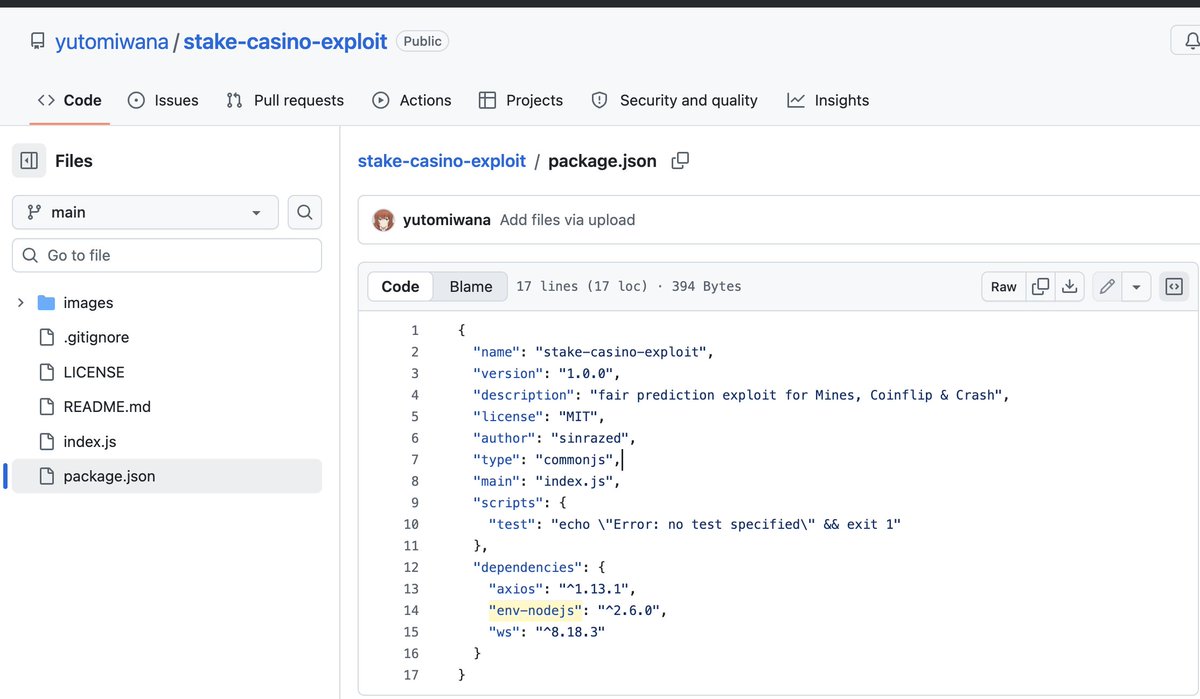Switch to the Projects tab

(x=520, y=100)
